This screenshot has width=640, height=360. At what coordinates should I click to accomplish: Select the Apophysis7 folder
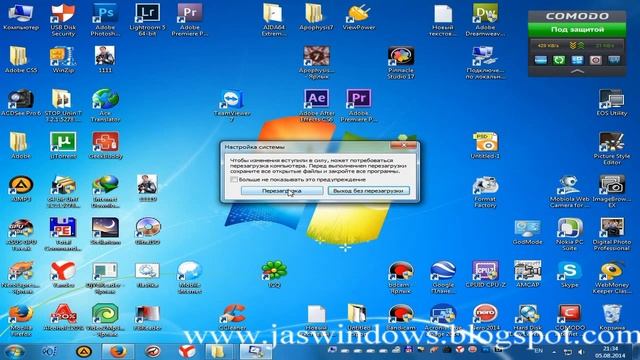pyautogui.click(x=316, y=18)
